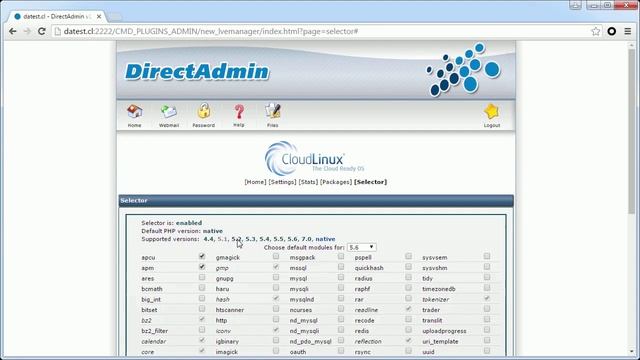Image resolution: width=640 pixels, height=360 pixels.
Task: Go back with the browser back arrow
Action: (x=13, y=31)
